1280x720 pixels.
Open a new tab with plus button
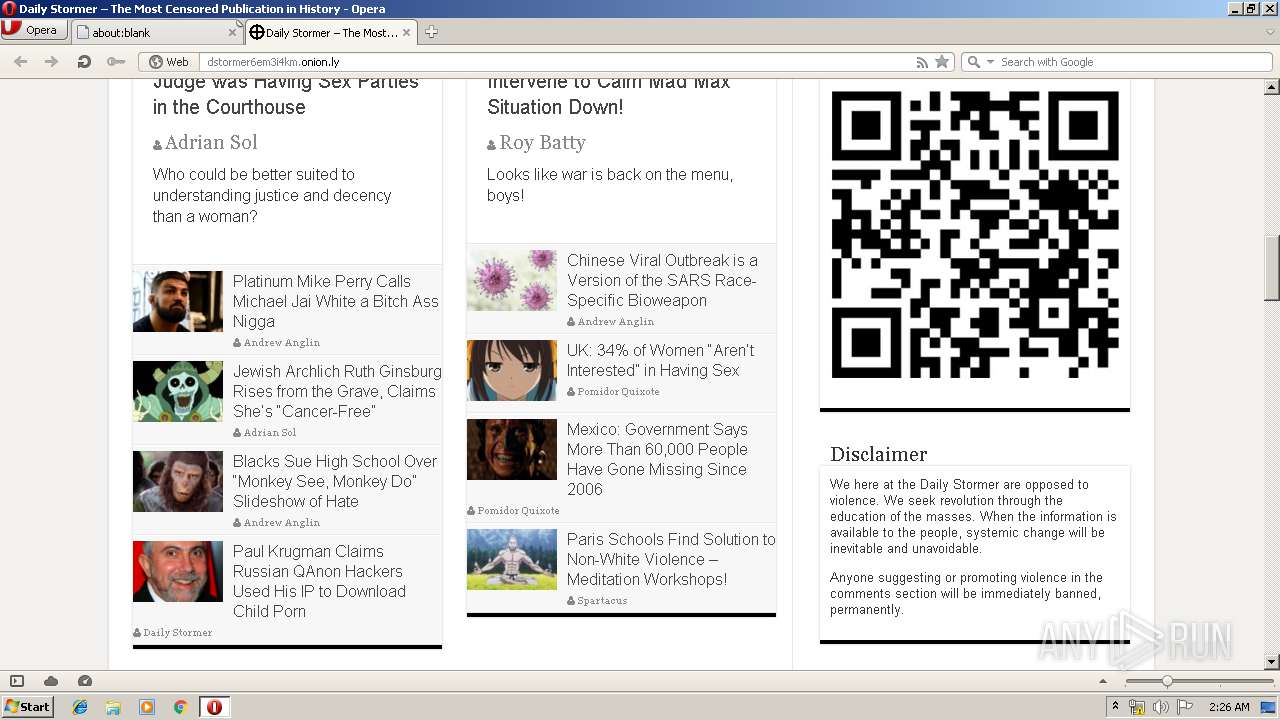pos(431,32)
